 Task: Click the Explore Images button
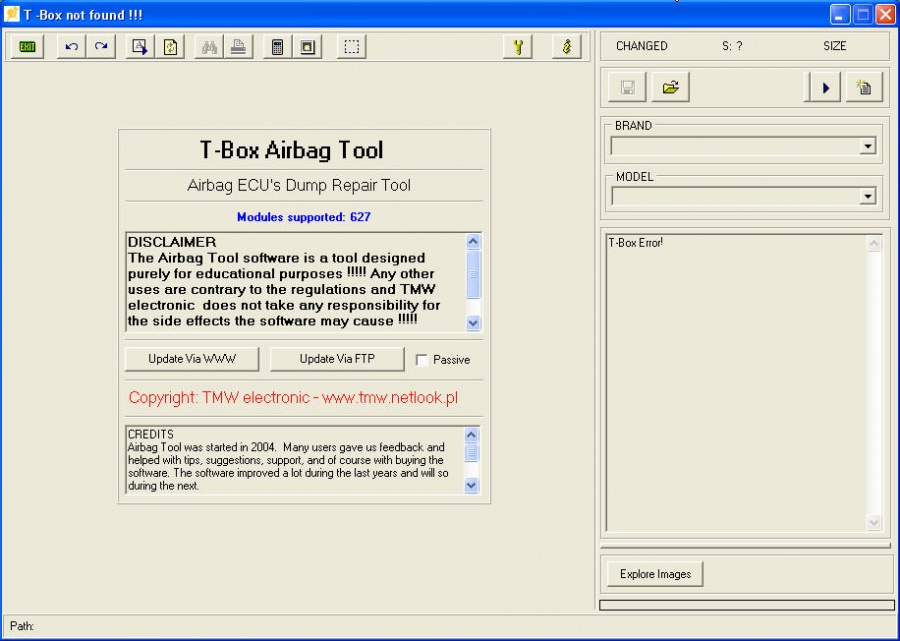(x=655, y=574)
